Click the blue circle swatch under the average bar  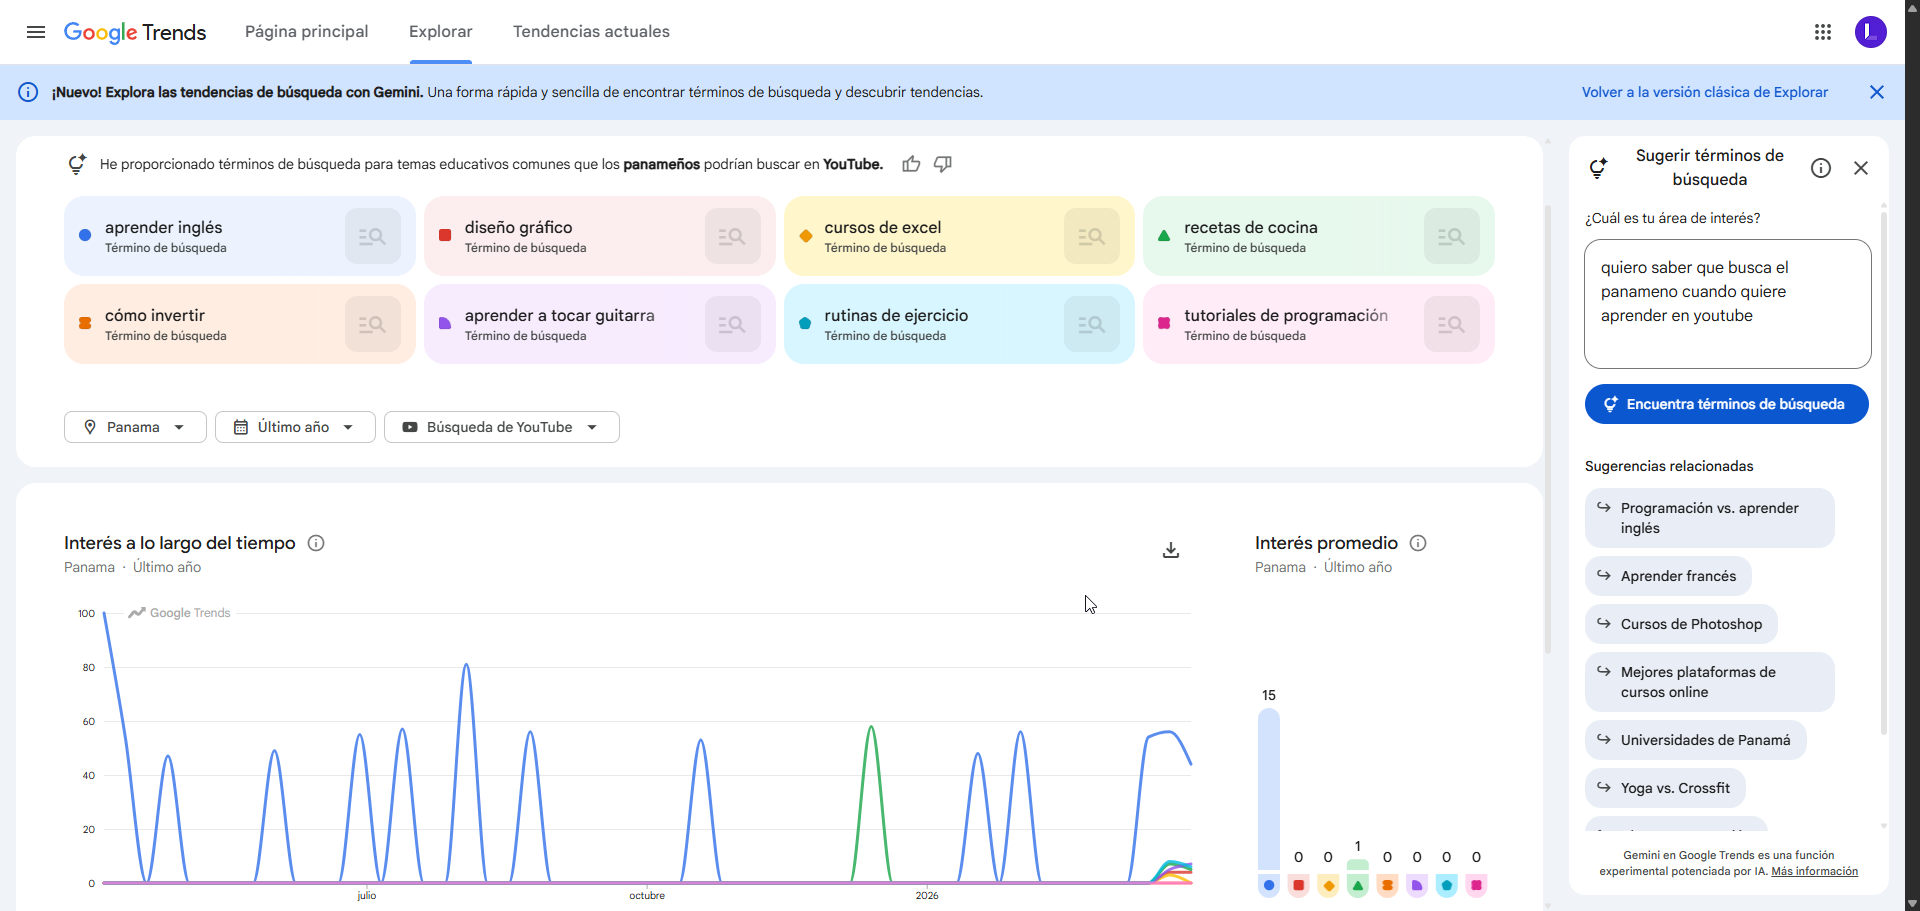[1269, 885]
